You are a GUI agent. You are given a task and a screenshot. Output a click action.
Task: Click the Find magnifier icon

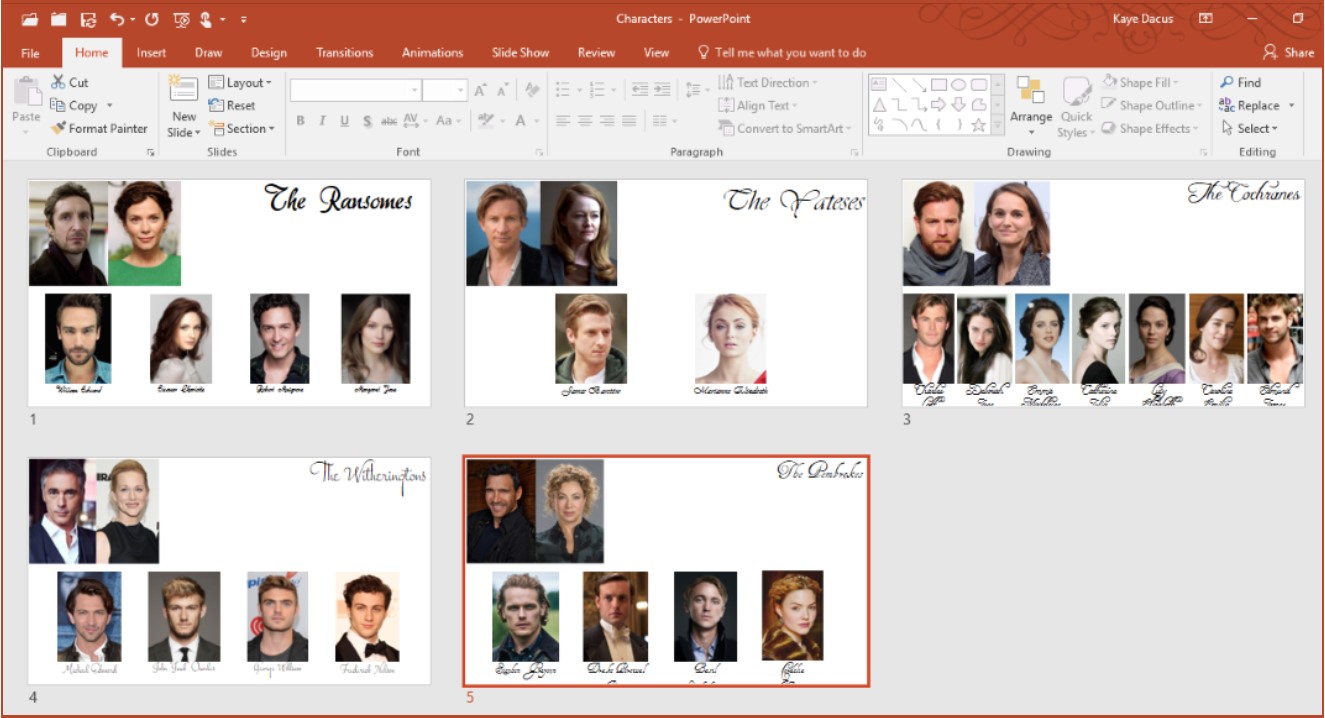point(1227,82)
